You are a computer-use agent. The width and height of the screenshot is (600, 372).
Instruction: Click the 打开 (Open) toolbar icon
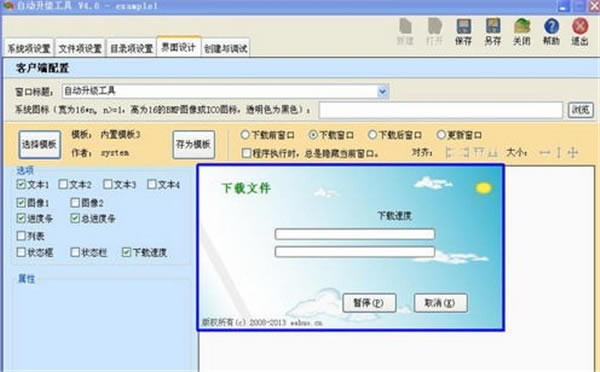[435, 26]
